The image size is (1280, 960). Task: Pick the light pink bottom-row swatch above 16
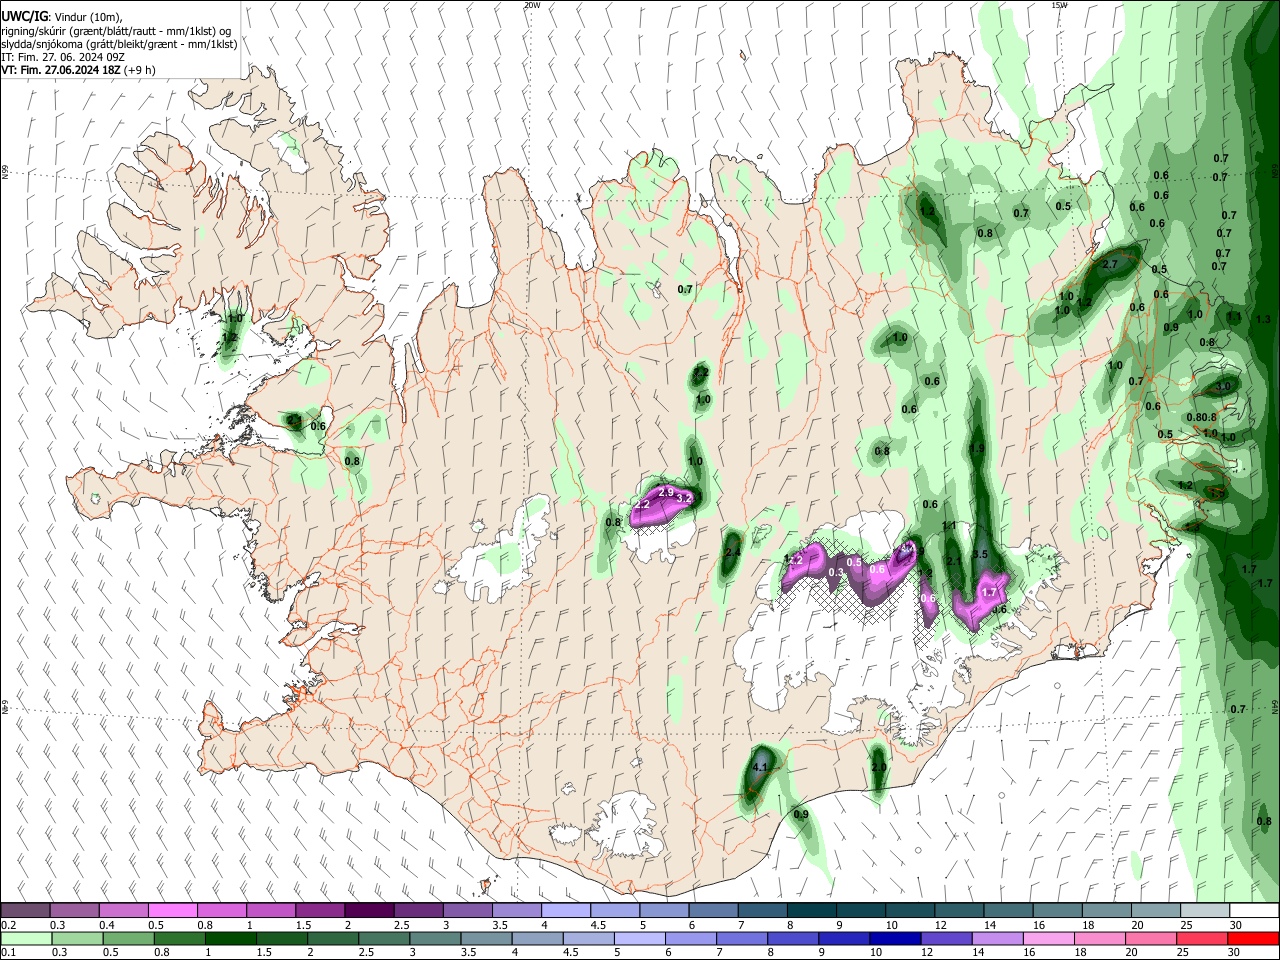(1048, 938)
